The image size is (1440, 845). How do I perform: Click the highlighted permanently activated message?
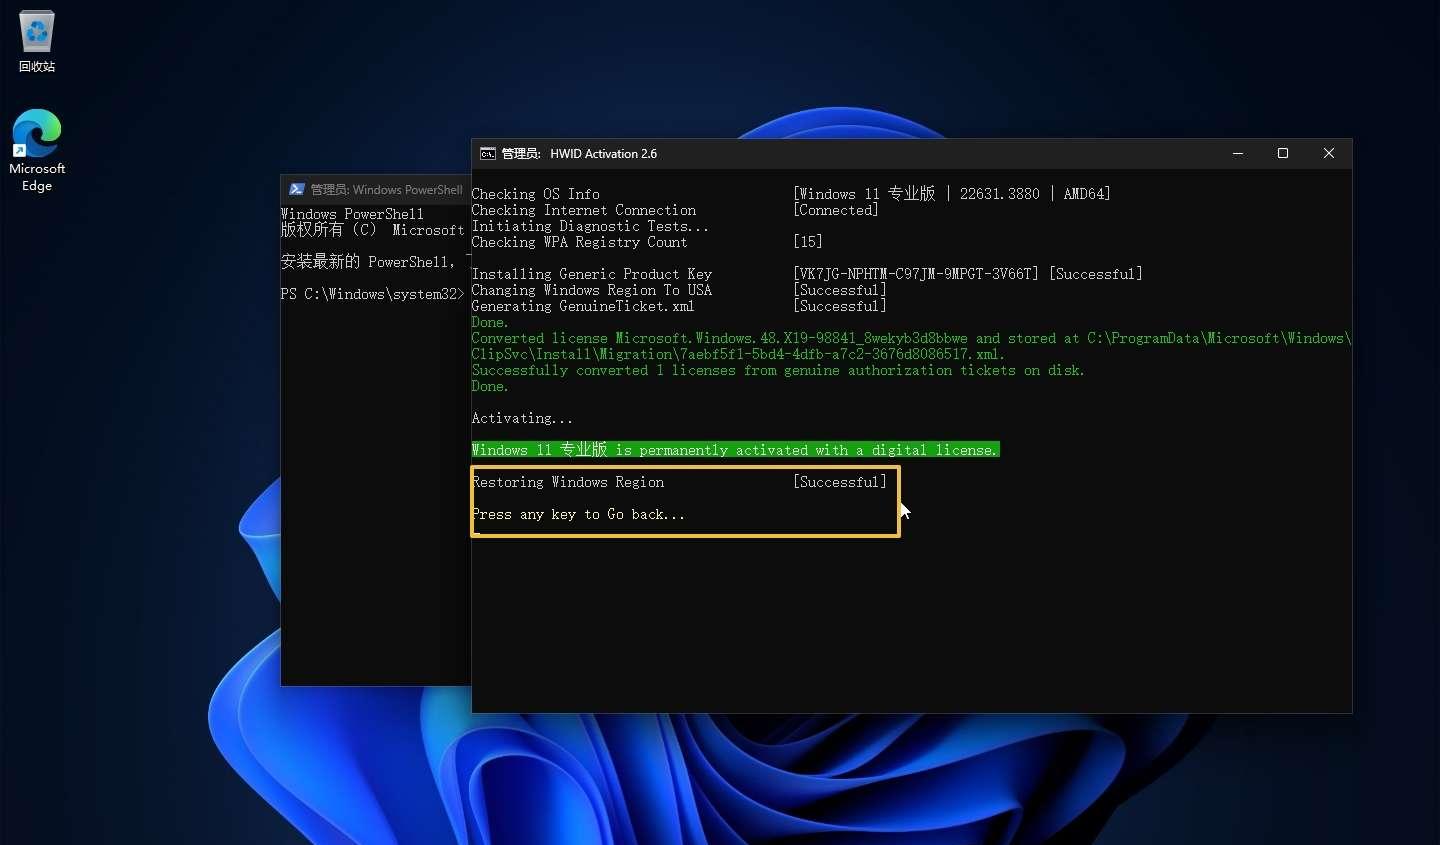(735, 450)
